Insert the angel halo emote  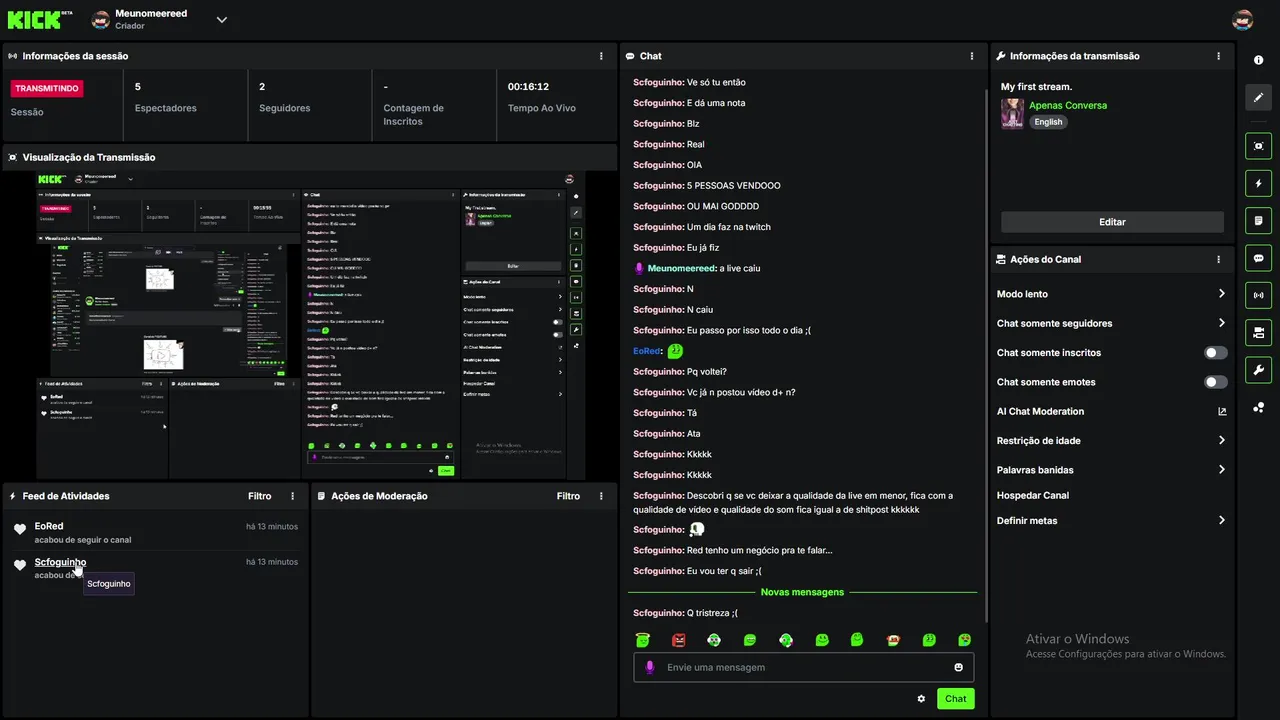[x=643, y=640]
